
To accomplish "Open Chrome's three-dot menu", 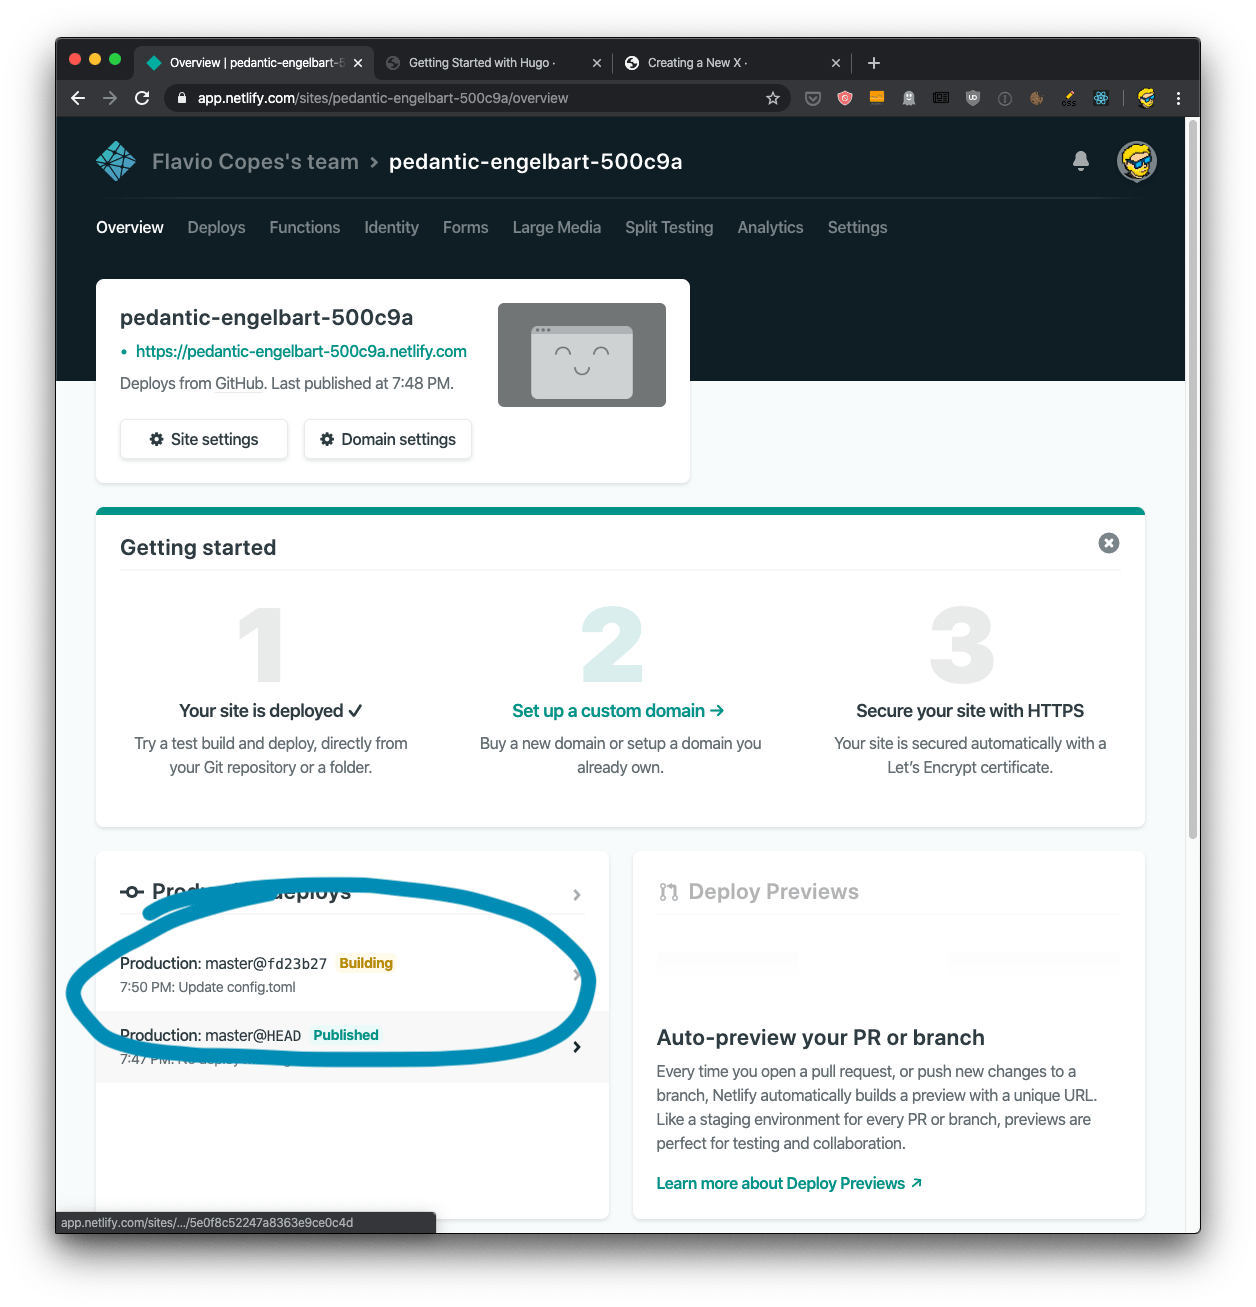I will [1178, 98].
